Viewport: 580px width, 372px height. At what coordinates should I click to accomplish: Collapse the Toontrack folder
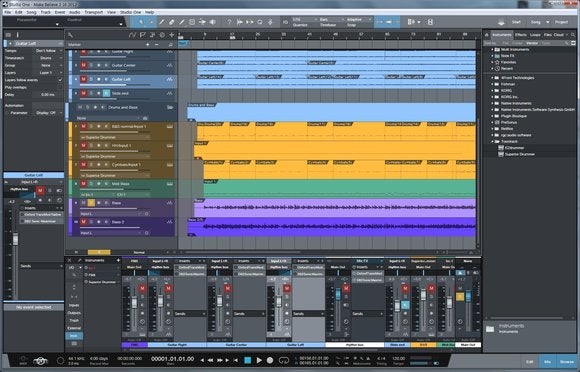[x=492, y=142]
